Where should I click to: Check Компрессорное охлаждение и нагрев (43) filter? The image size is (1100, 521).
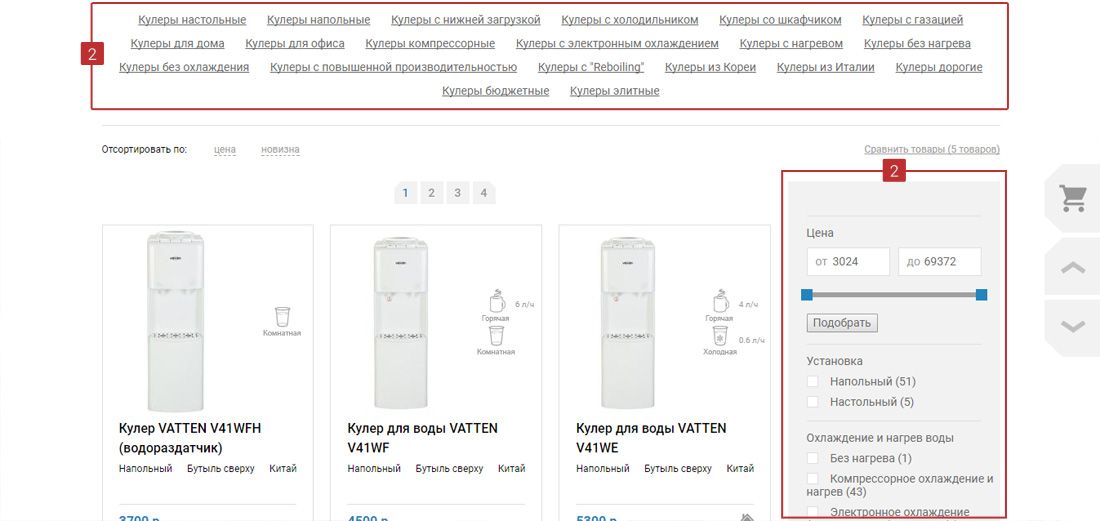click(812, 478)
